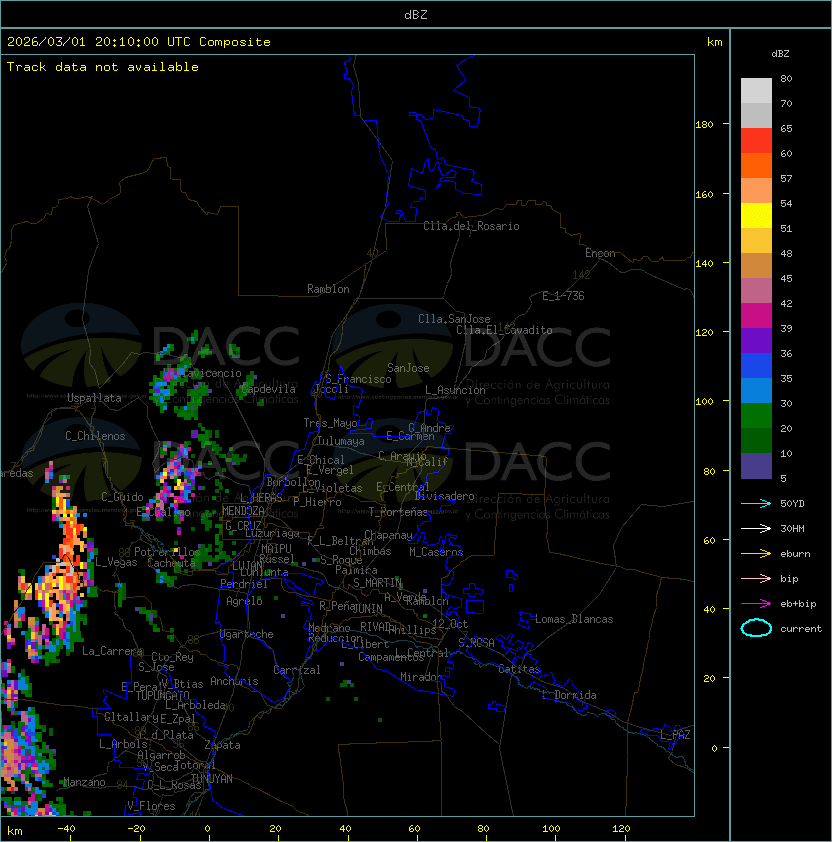Pick the red swatch in dBZ scale
832x842 pixels.
tap(756, 141)
